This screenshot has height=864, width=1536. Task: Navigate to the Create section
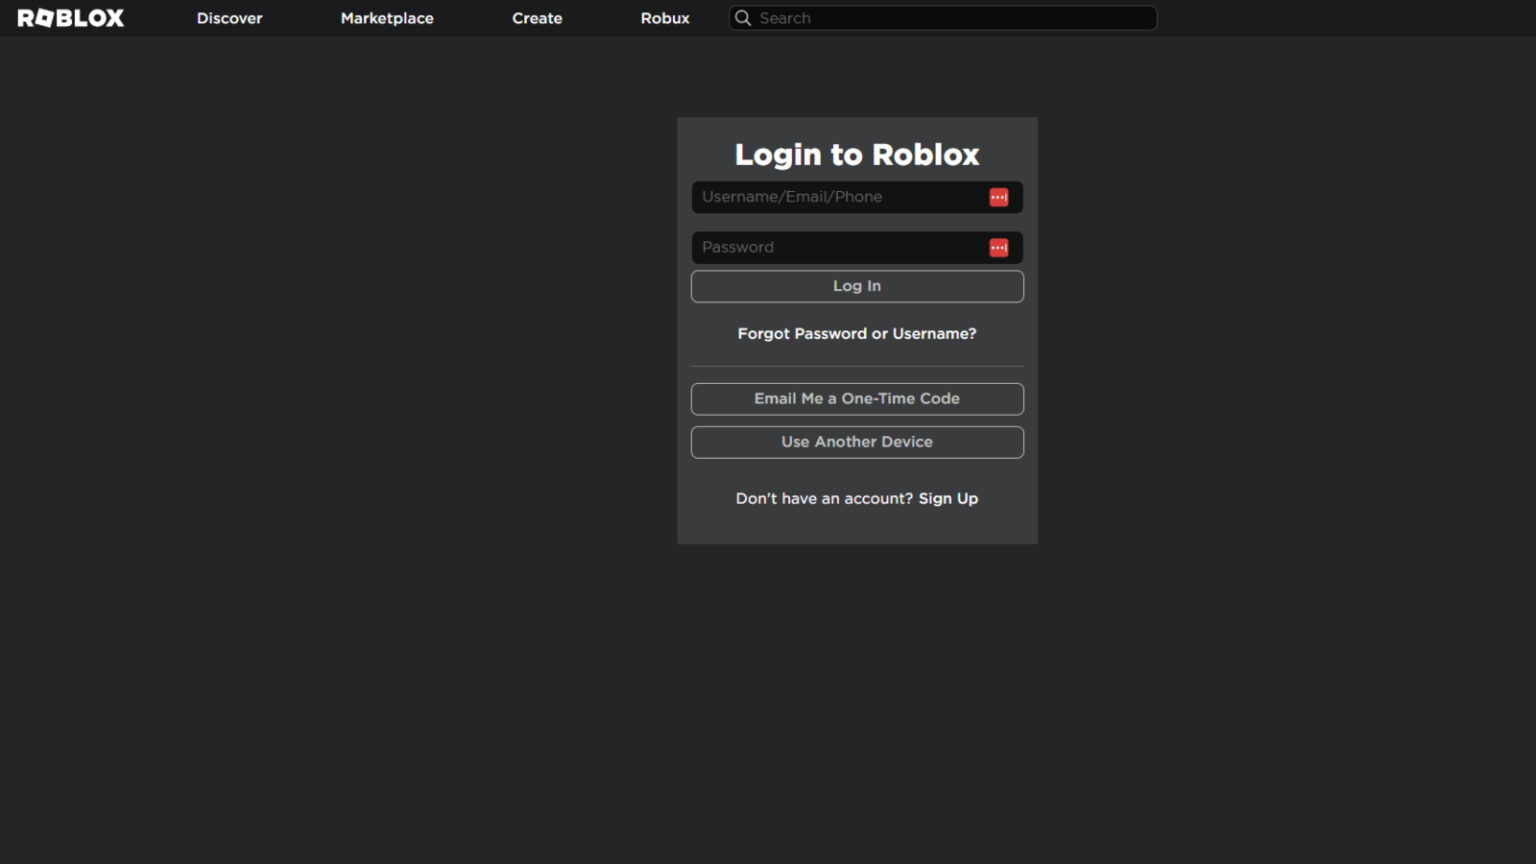click(x=537, y=18)
